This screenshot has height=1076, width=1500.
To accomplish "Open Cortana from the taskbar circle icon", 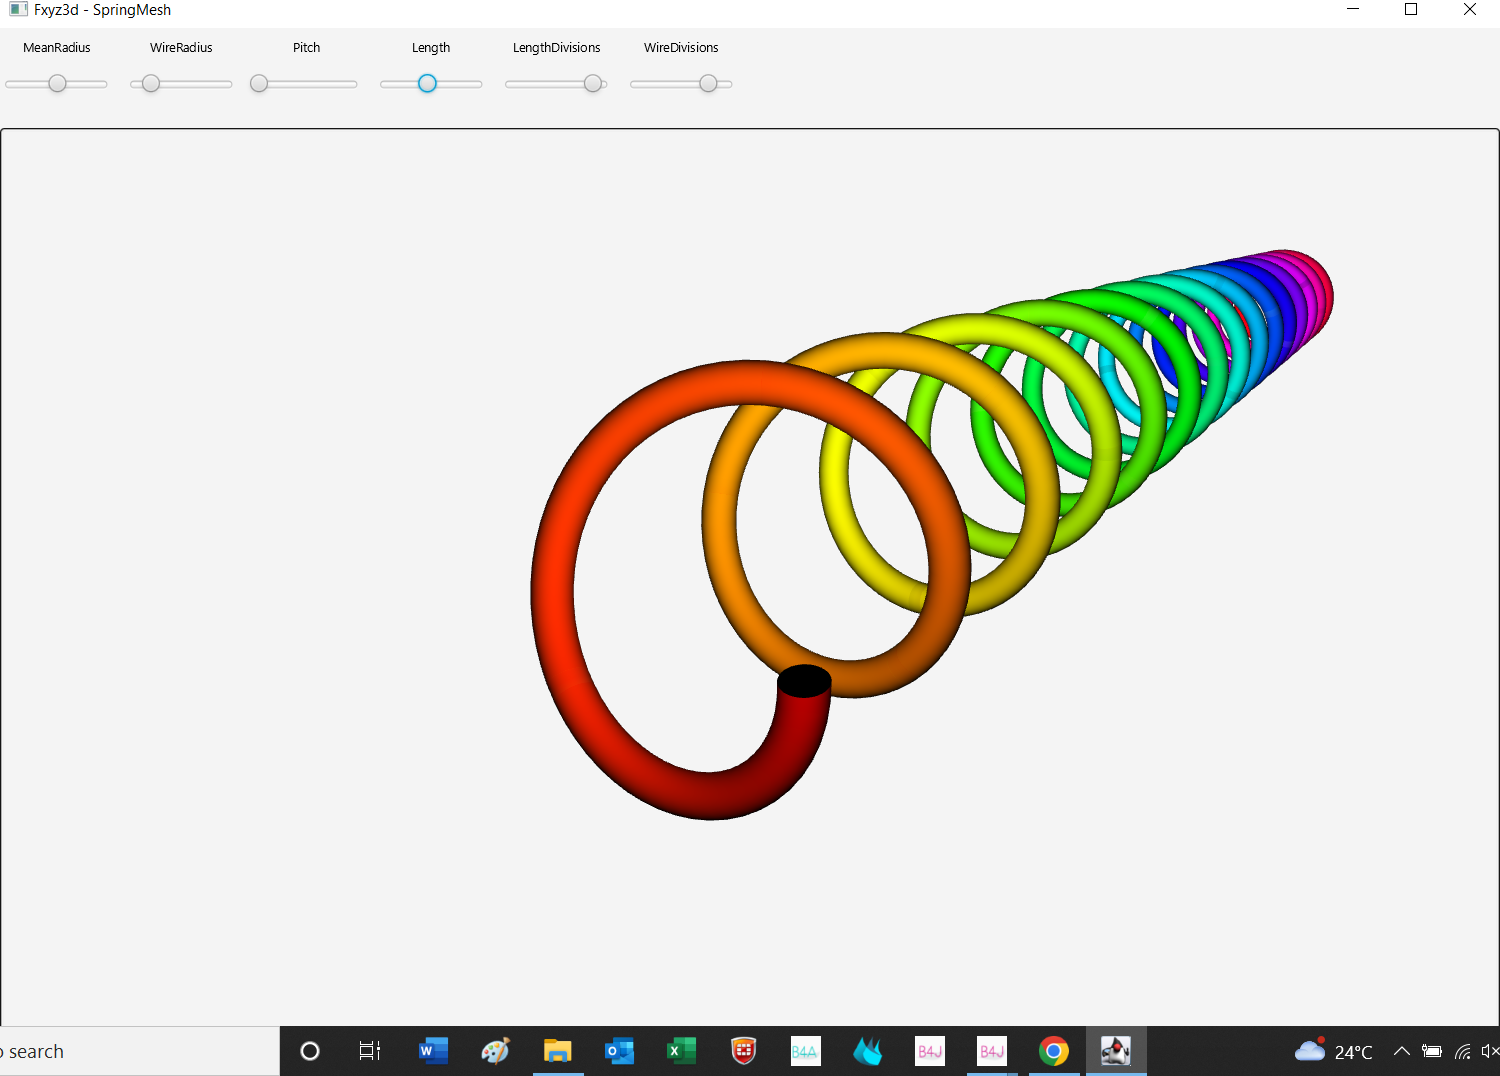I will (310, 1051).
